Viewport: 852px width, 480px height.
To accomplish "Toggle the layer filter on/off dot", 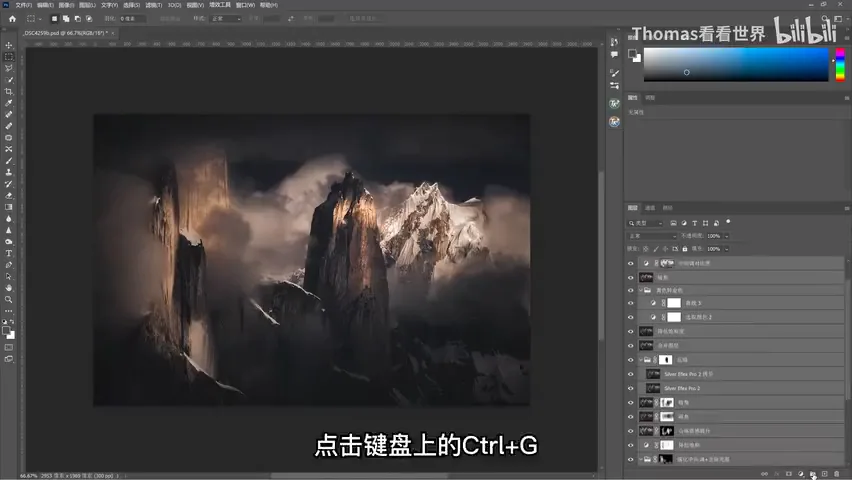I will tap(728, 222).
